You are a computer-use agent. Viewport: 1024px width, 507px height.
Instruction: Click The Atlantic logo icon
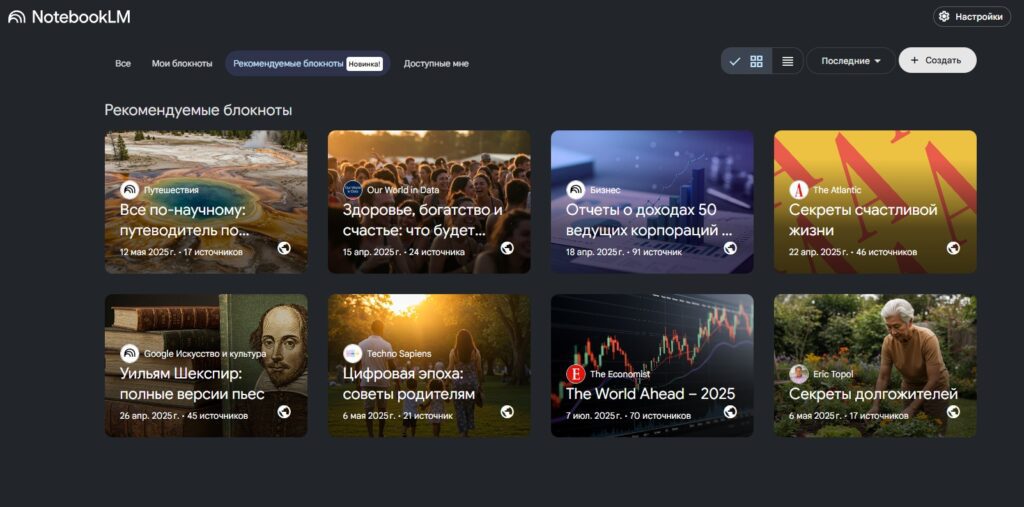point(798,190)
